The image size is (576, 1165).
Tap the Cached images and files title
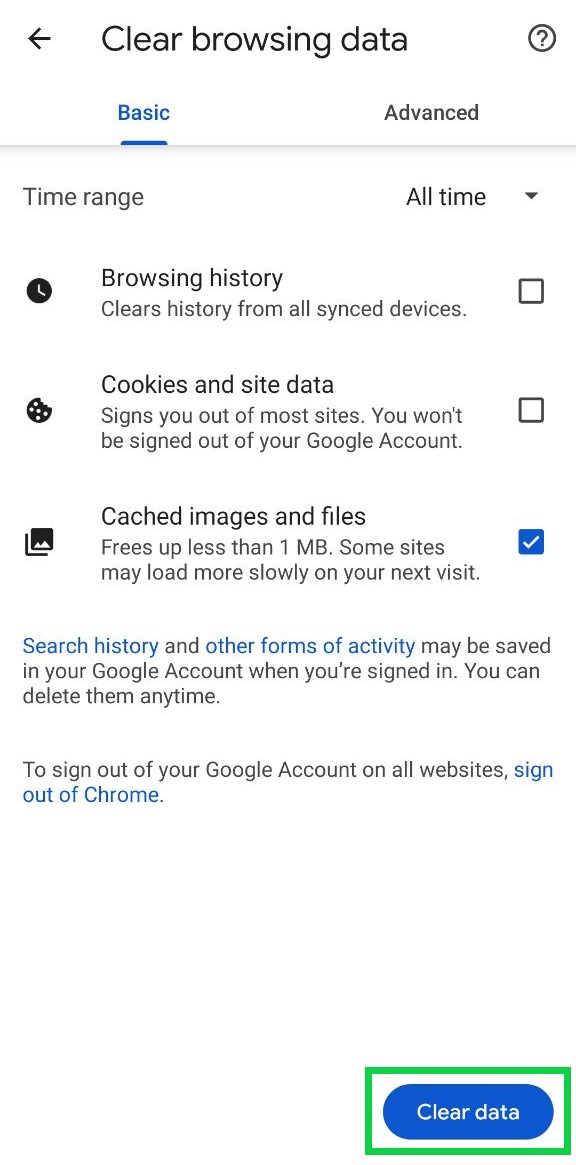pos(233,516)
